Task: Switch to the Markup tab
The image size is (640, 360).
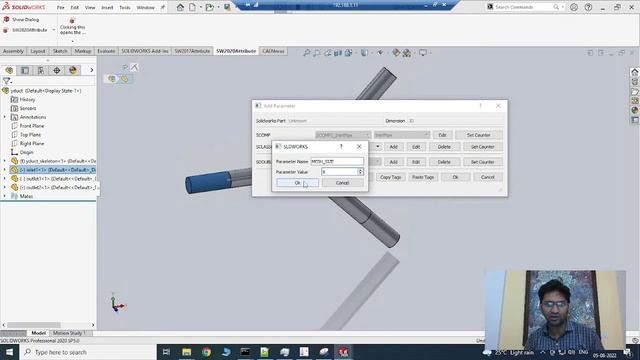Action: pyautogui.click(x=82, y=51)
